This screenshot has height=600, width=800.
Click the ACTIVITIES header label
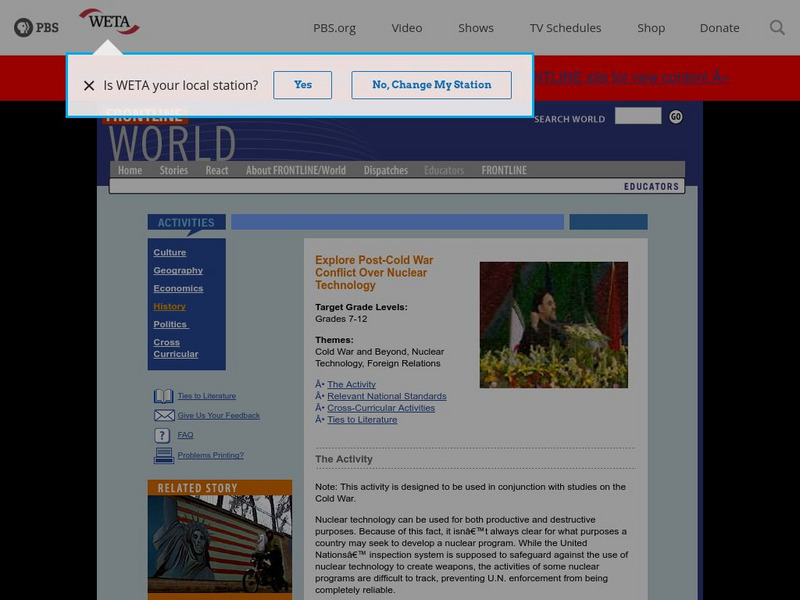186,222
